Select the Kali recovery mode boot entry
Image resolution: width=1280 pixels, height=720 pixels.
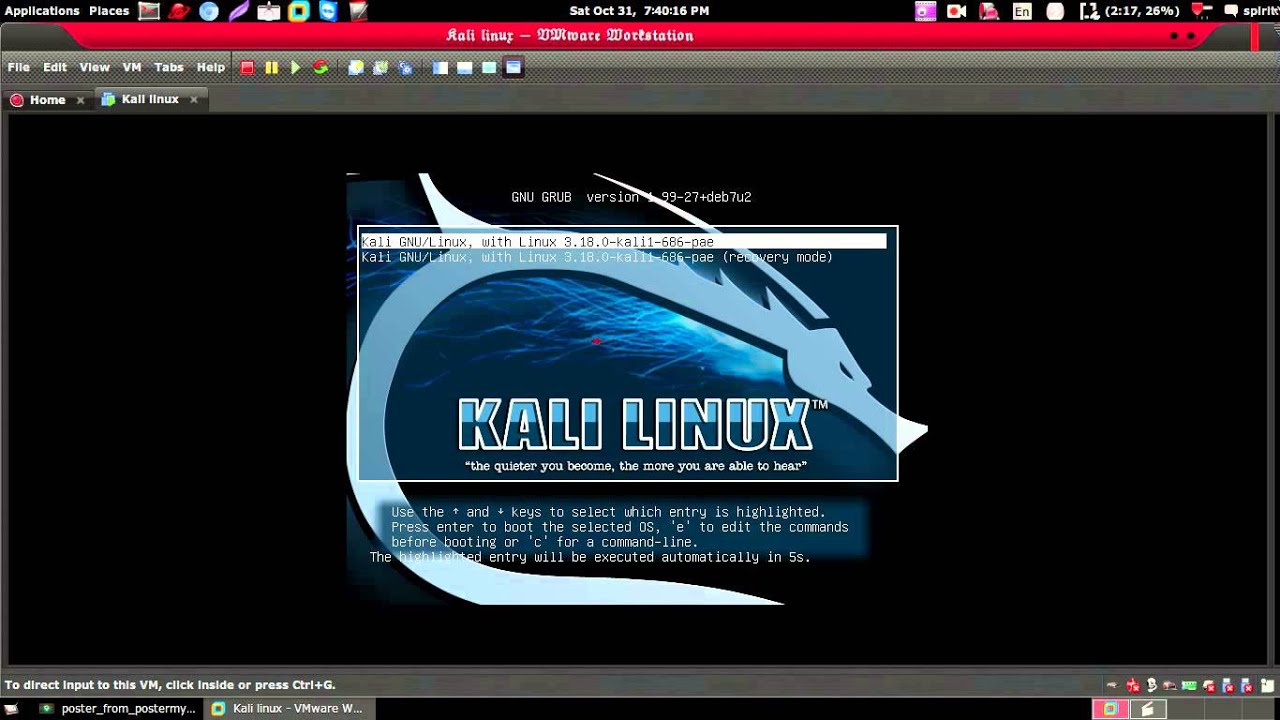[x=597, y=257]
